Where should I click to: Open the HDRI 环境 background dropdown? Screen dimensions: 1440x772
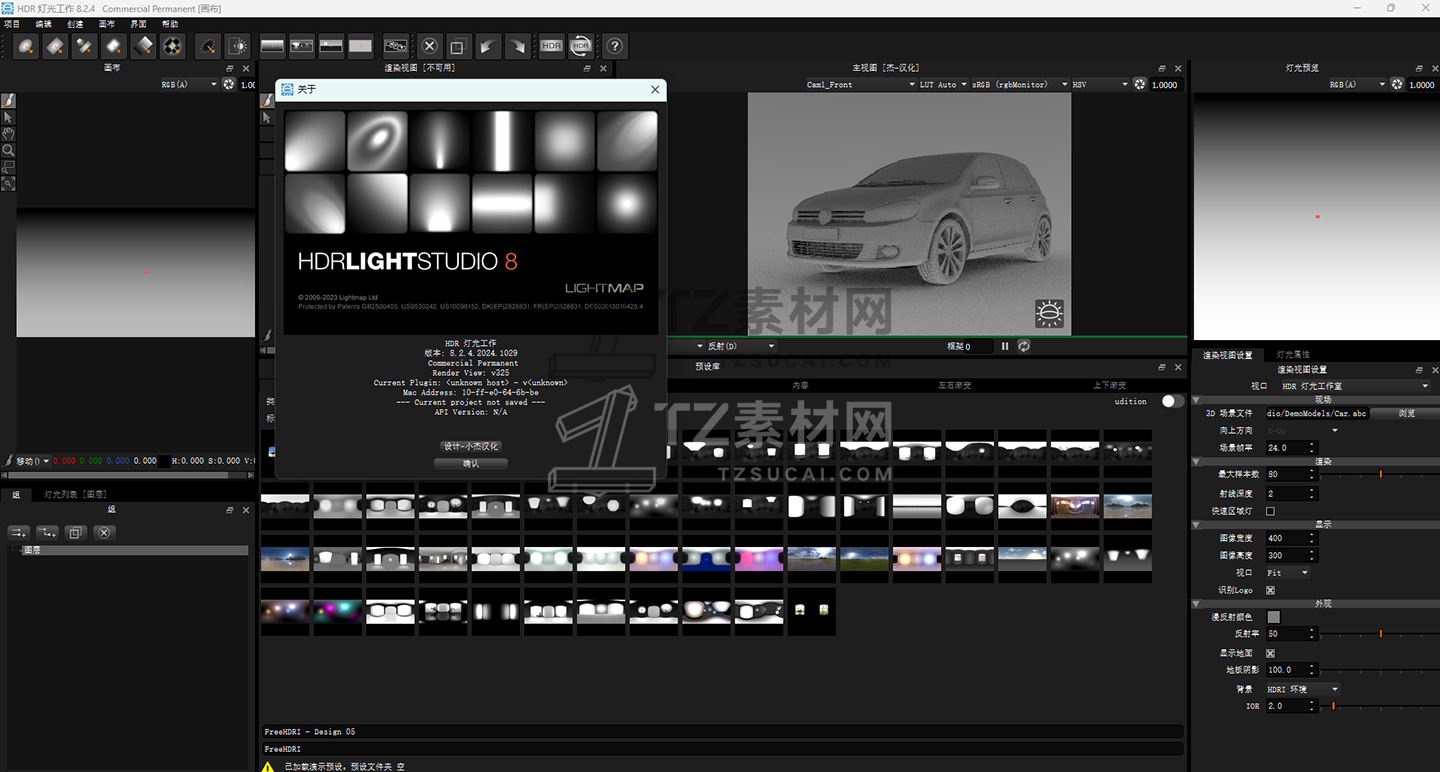click(1302, 689)
